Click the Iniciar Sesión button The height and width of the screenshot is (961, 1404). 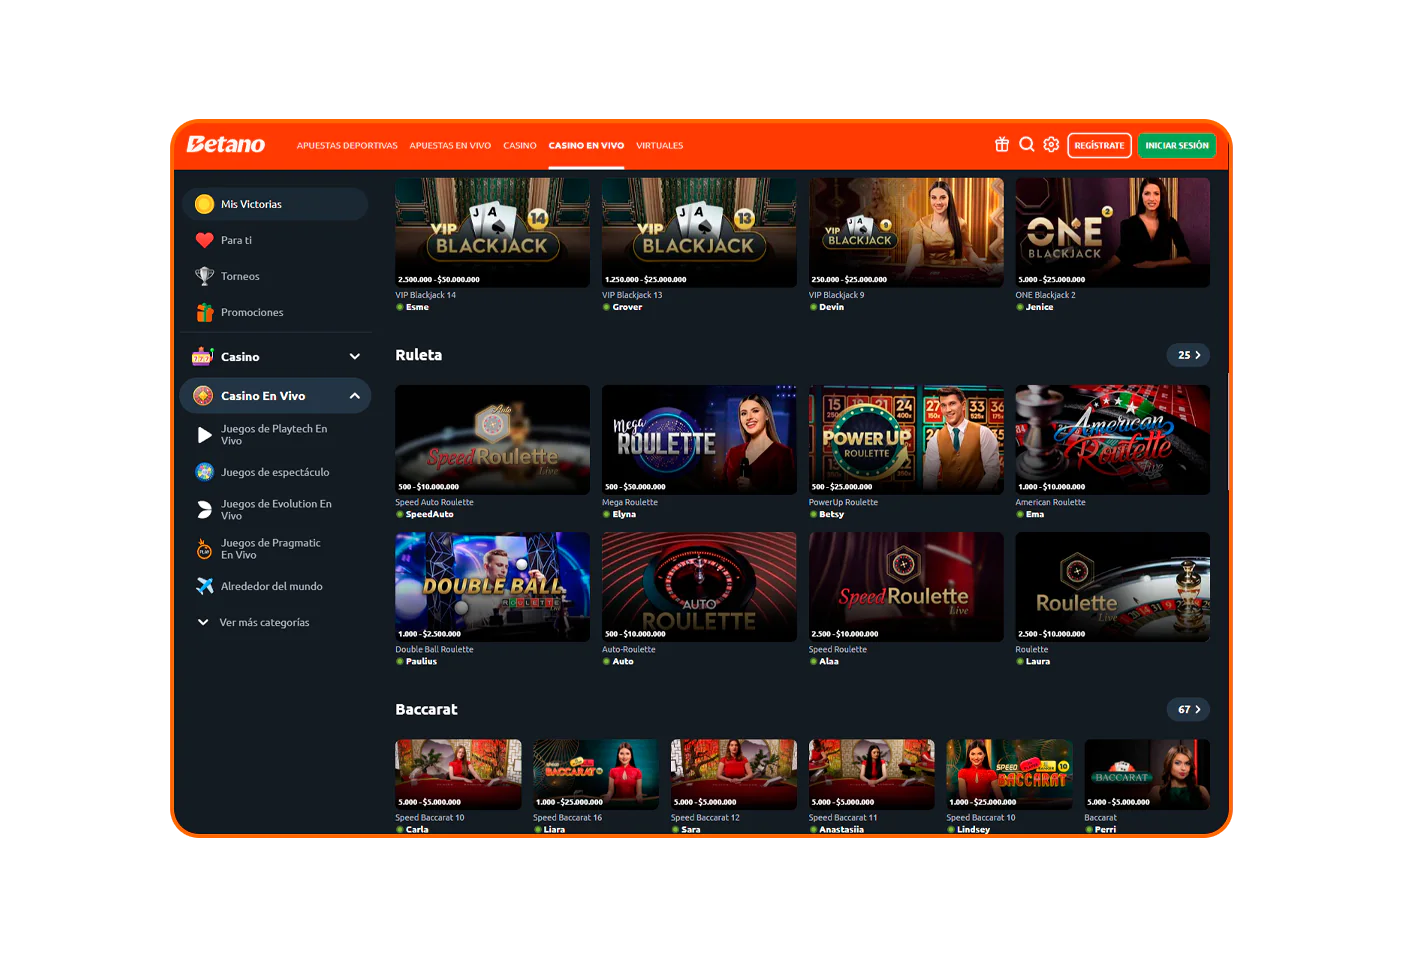1177,145
